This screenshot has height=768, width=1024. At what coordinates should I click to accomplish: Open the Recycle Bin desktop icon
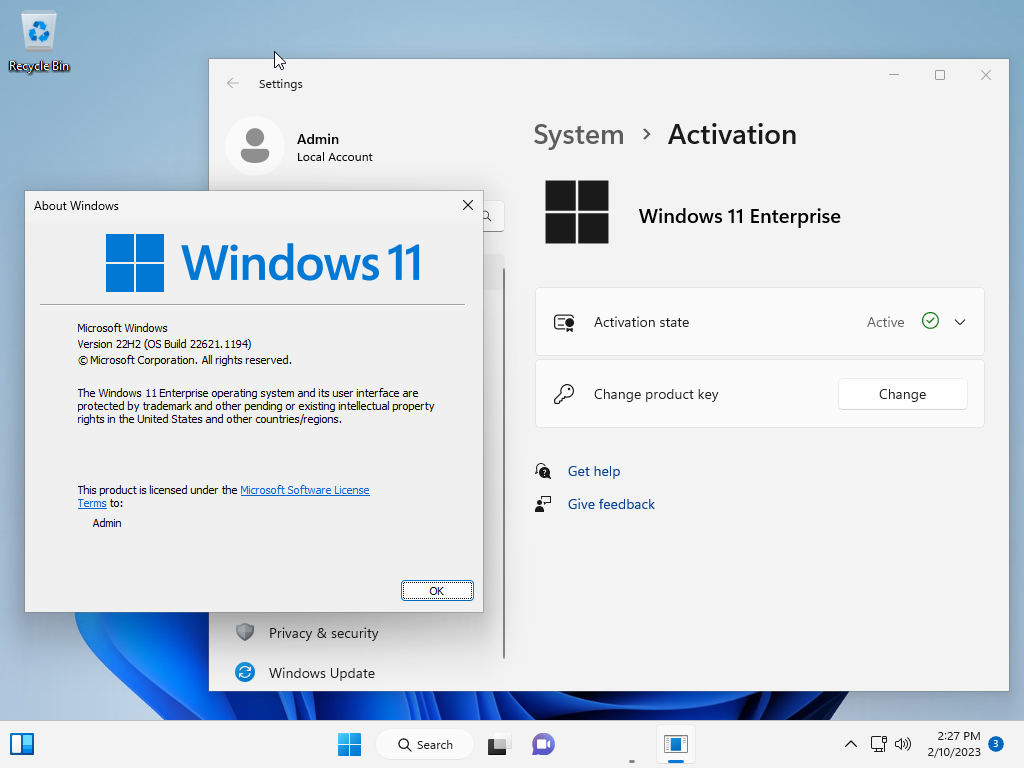point(39,42)
